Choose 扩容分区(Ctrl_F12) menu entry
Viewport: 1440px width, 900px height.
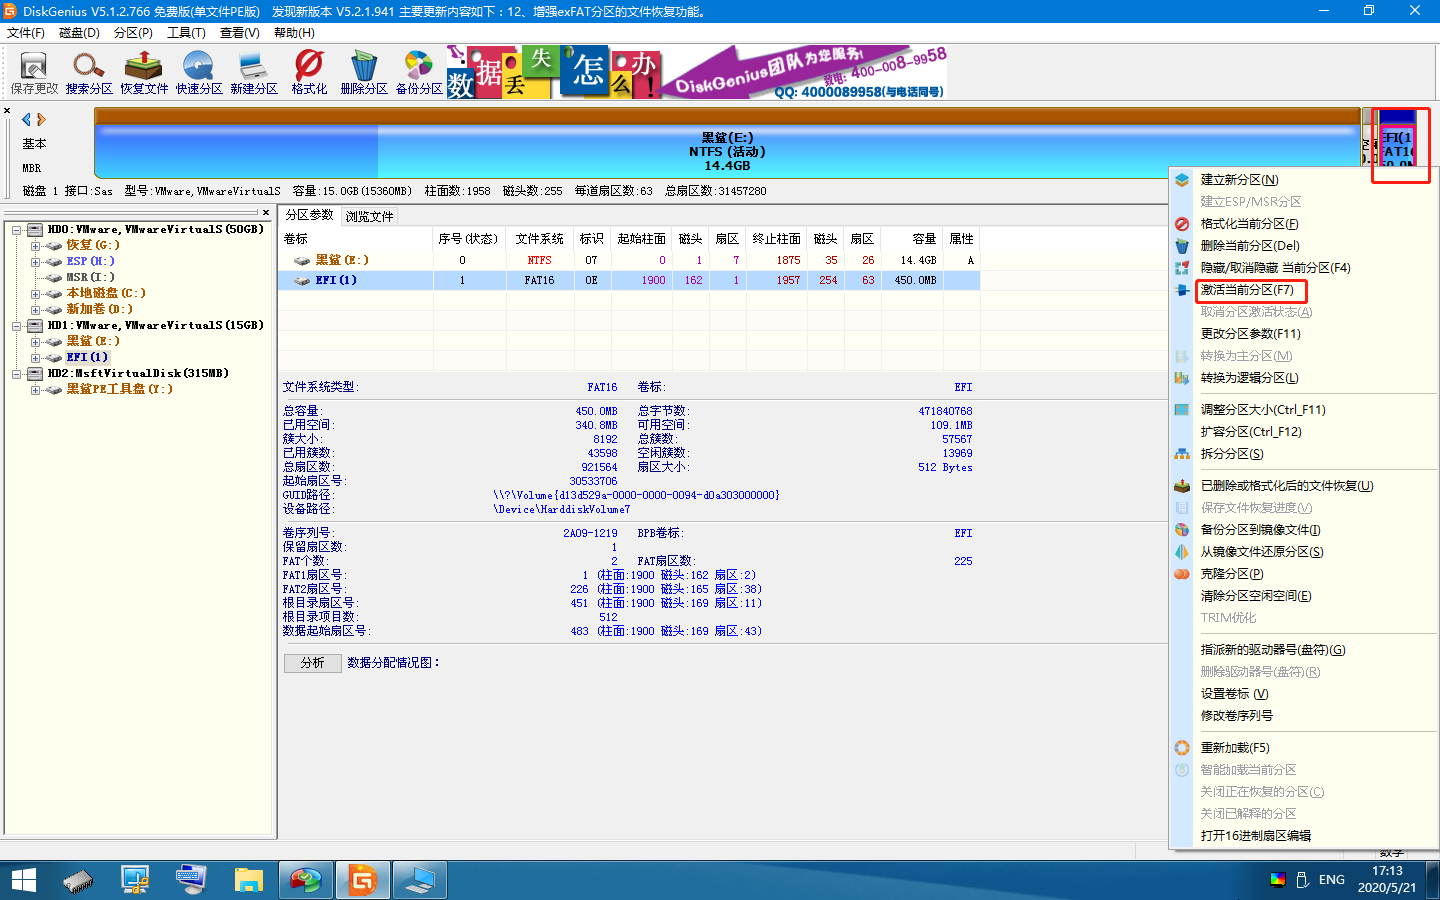1251,432
